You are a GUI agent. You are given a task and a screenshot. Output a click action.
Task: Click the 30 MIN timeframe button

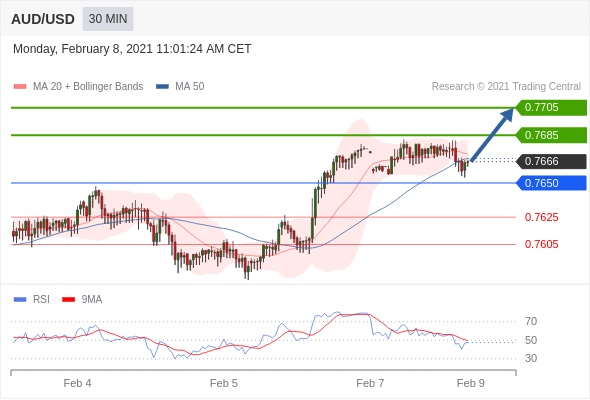coord(108,19)
